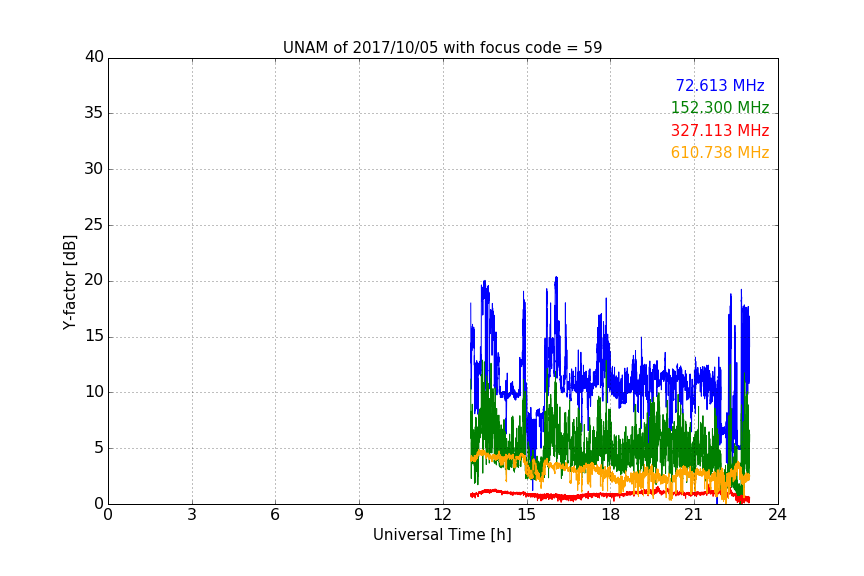The image size is (864, 576).
Task: Select the blue 72.613 MHz legend label
Action: (x=720, y=85)
